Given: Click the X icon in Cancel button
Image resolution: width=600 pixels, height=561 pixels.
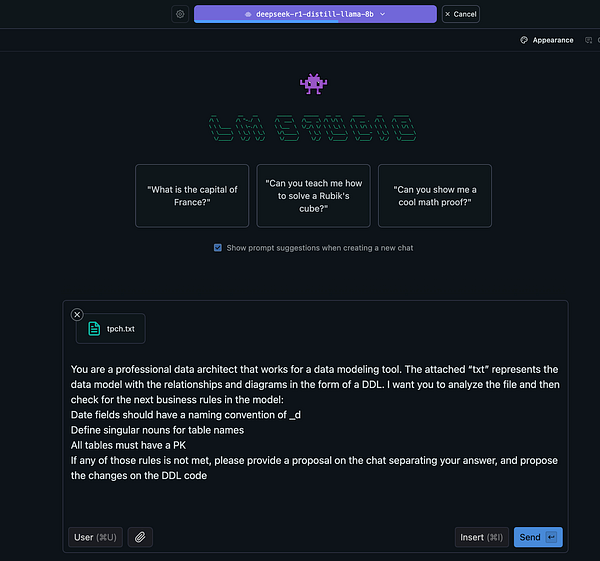Looking at the screenshot, I should 448,14.
